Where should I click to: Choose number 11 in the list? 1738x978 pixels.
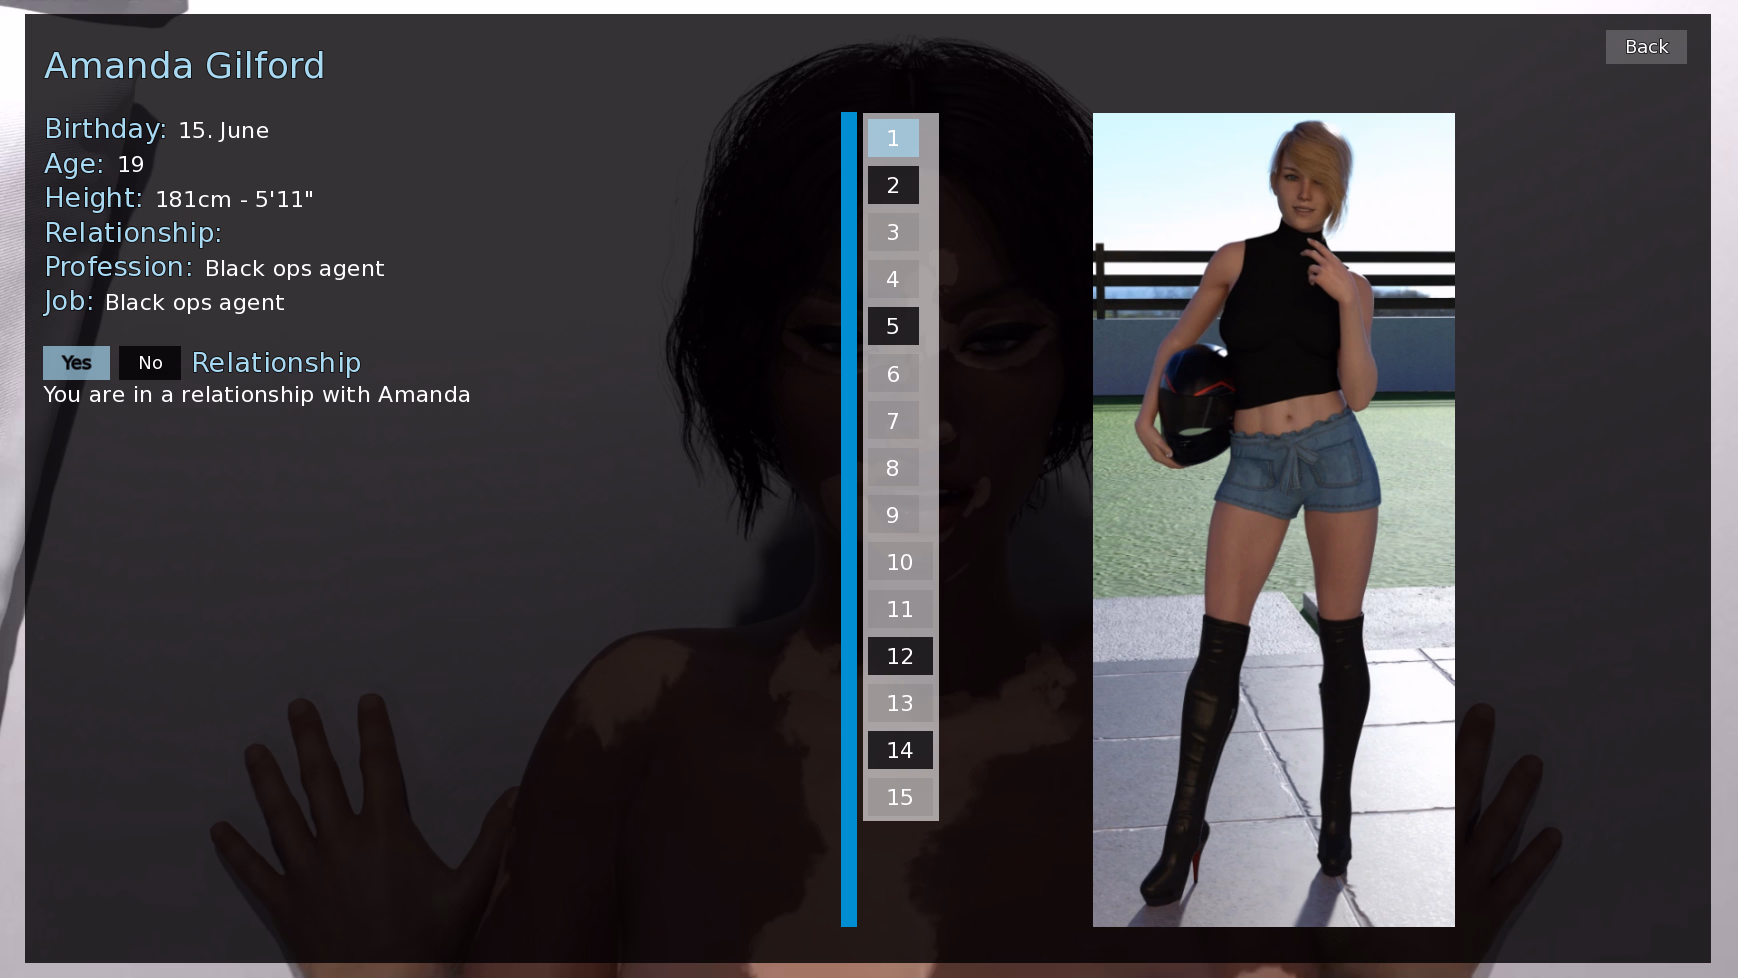click(x=900, y=609)
